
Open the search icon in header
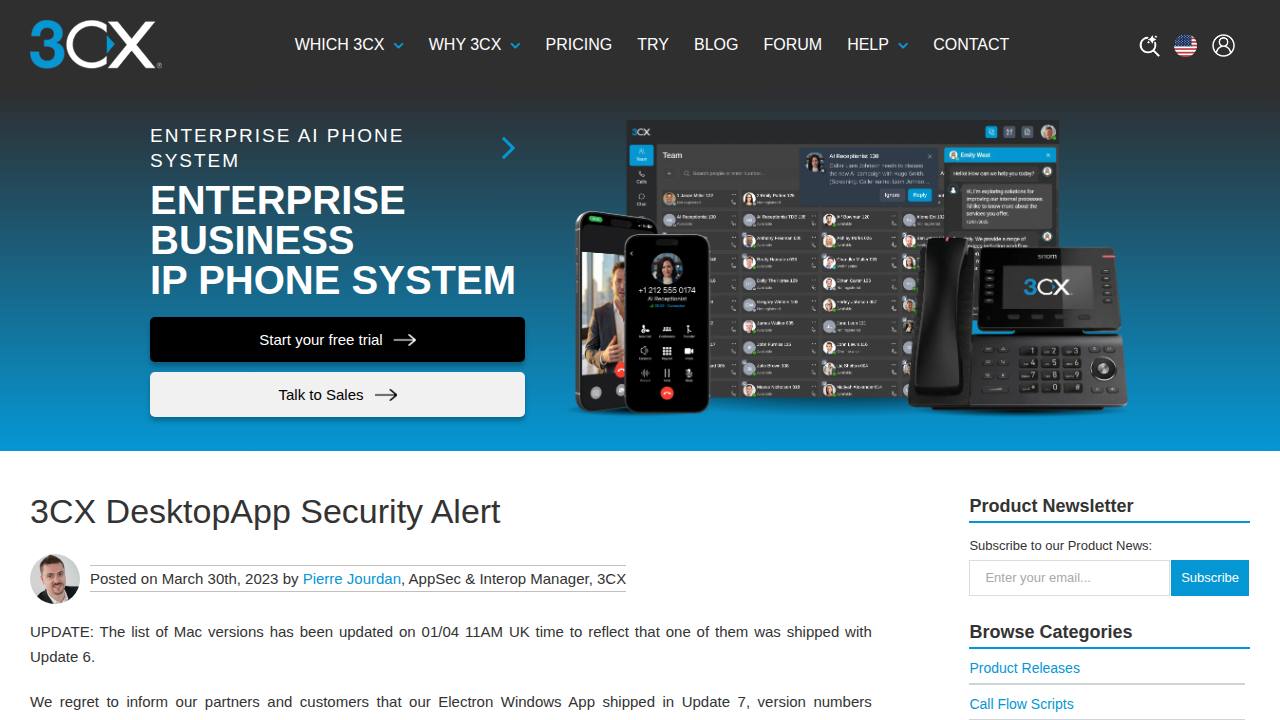pos(1149,45)
